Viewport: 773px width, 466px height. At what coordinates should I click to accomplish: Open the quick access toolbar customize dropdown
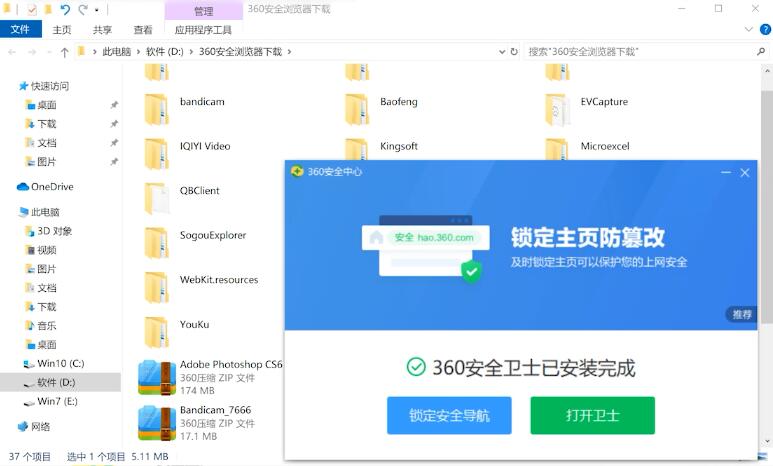pyautogui.click(x=97, y=10)
